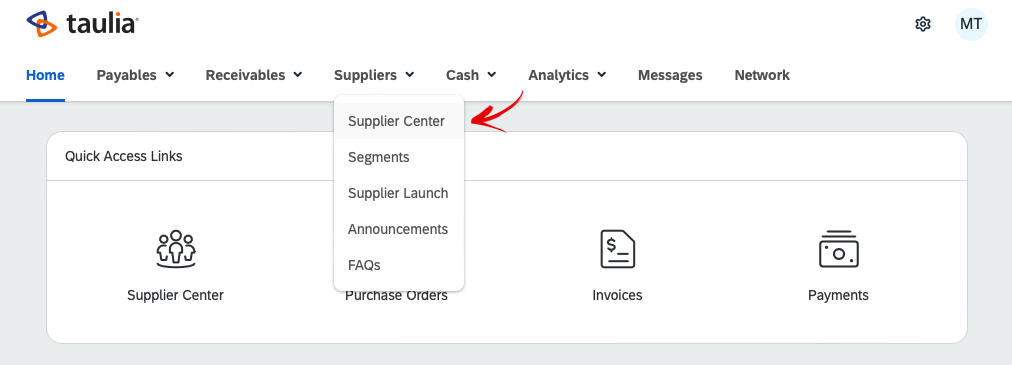Open Announcements from Suppliers menu
Image resolution: width=1012 pixels, height=365 pixels.
[x=399, y=230]
